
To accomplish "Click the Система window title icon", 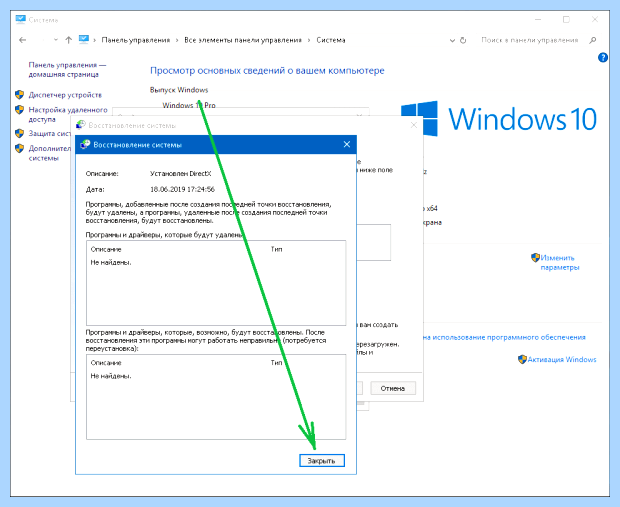I will pos(21,19).
